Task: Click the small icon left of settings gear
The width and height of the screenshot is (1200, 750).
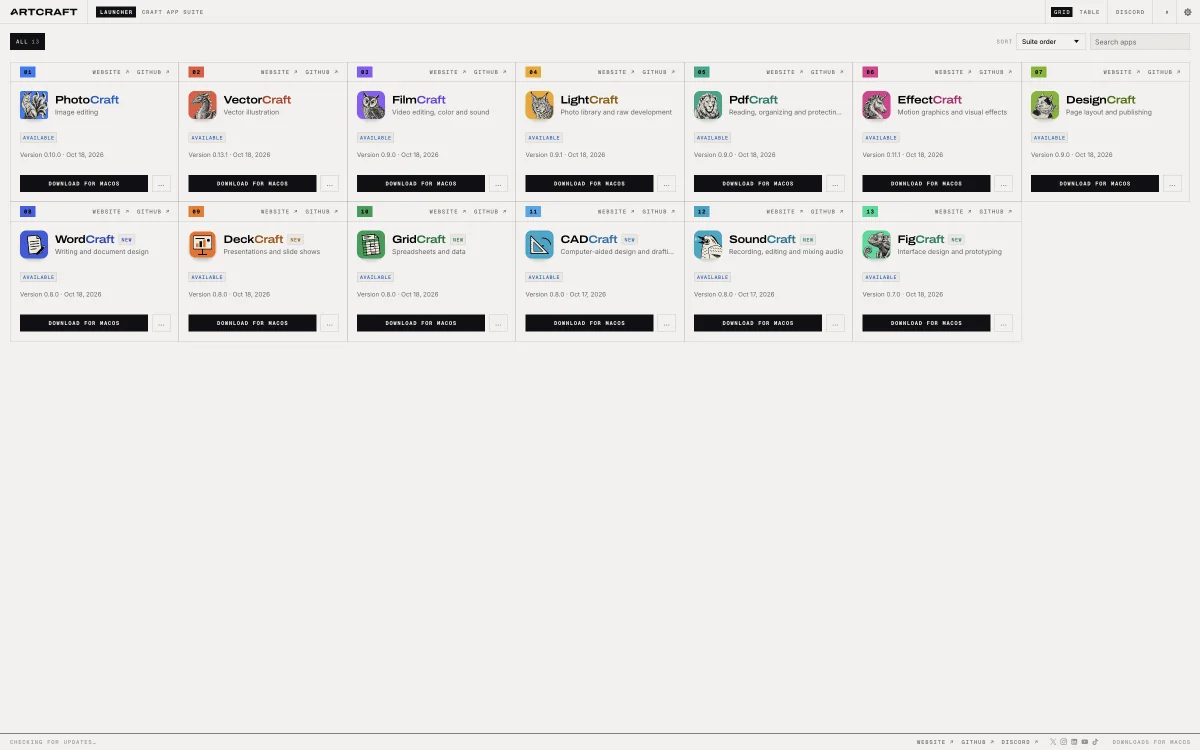Action: point(1166,12)
